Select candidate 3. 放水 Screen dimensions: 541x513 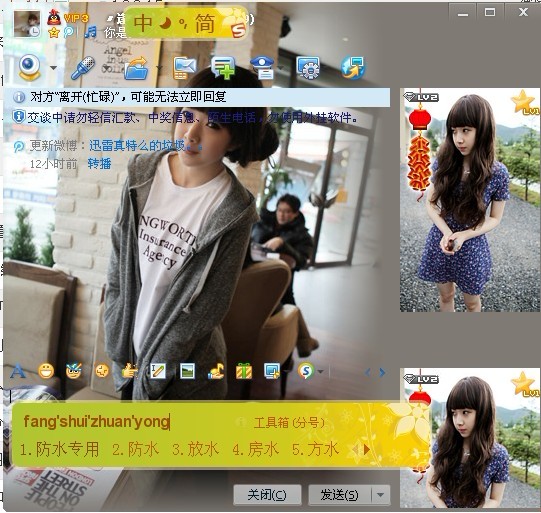point(196,449)
